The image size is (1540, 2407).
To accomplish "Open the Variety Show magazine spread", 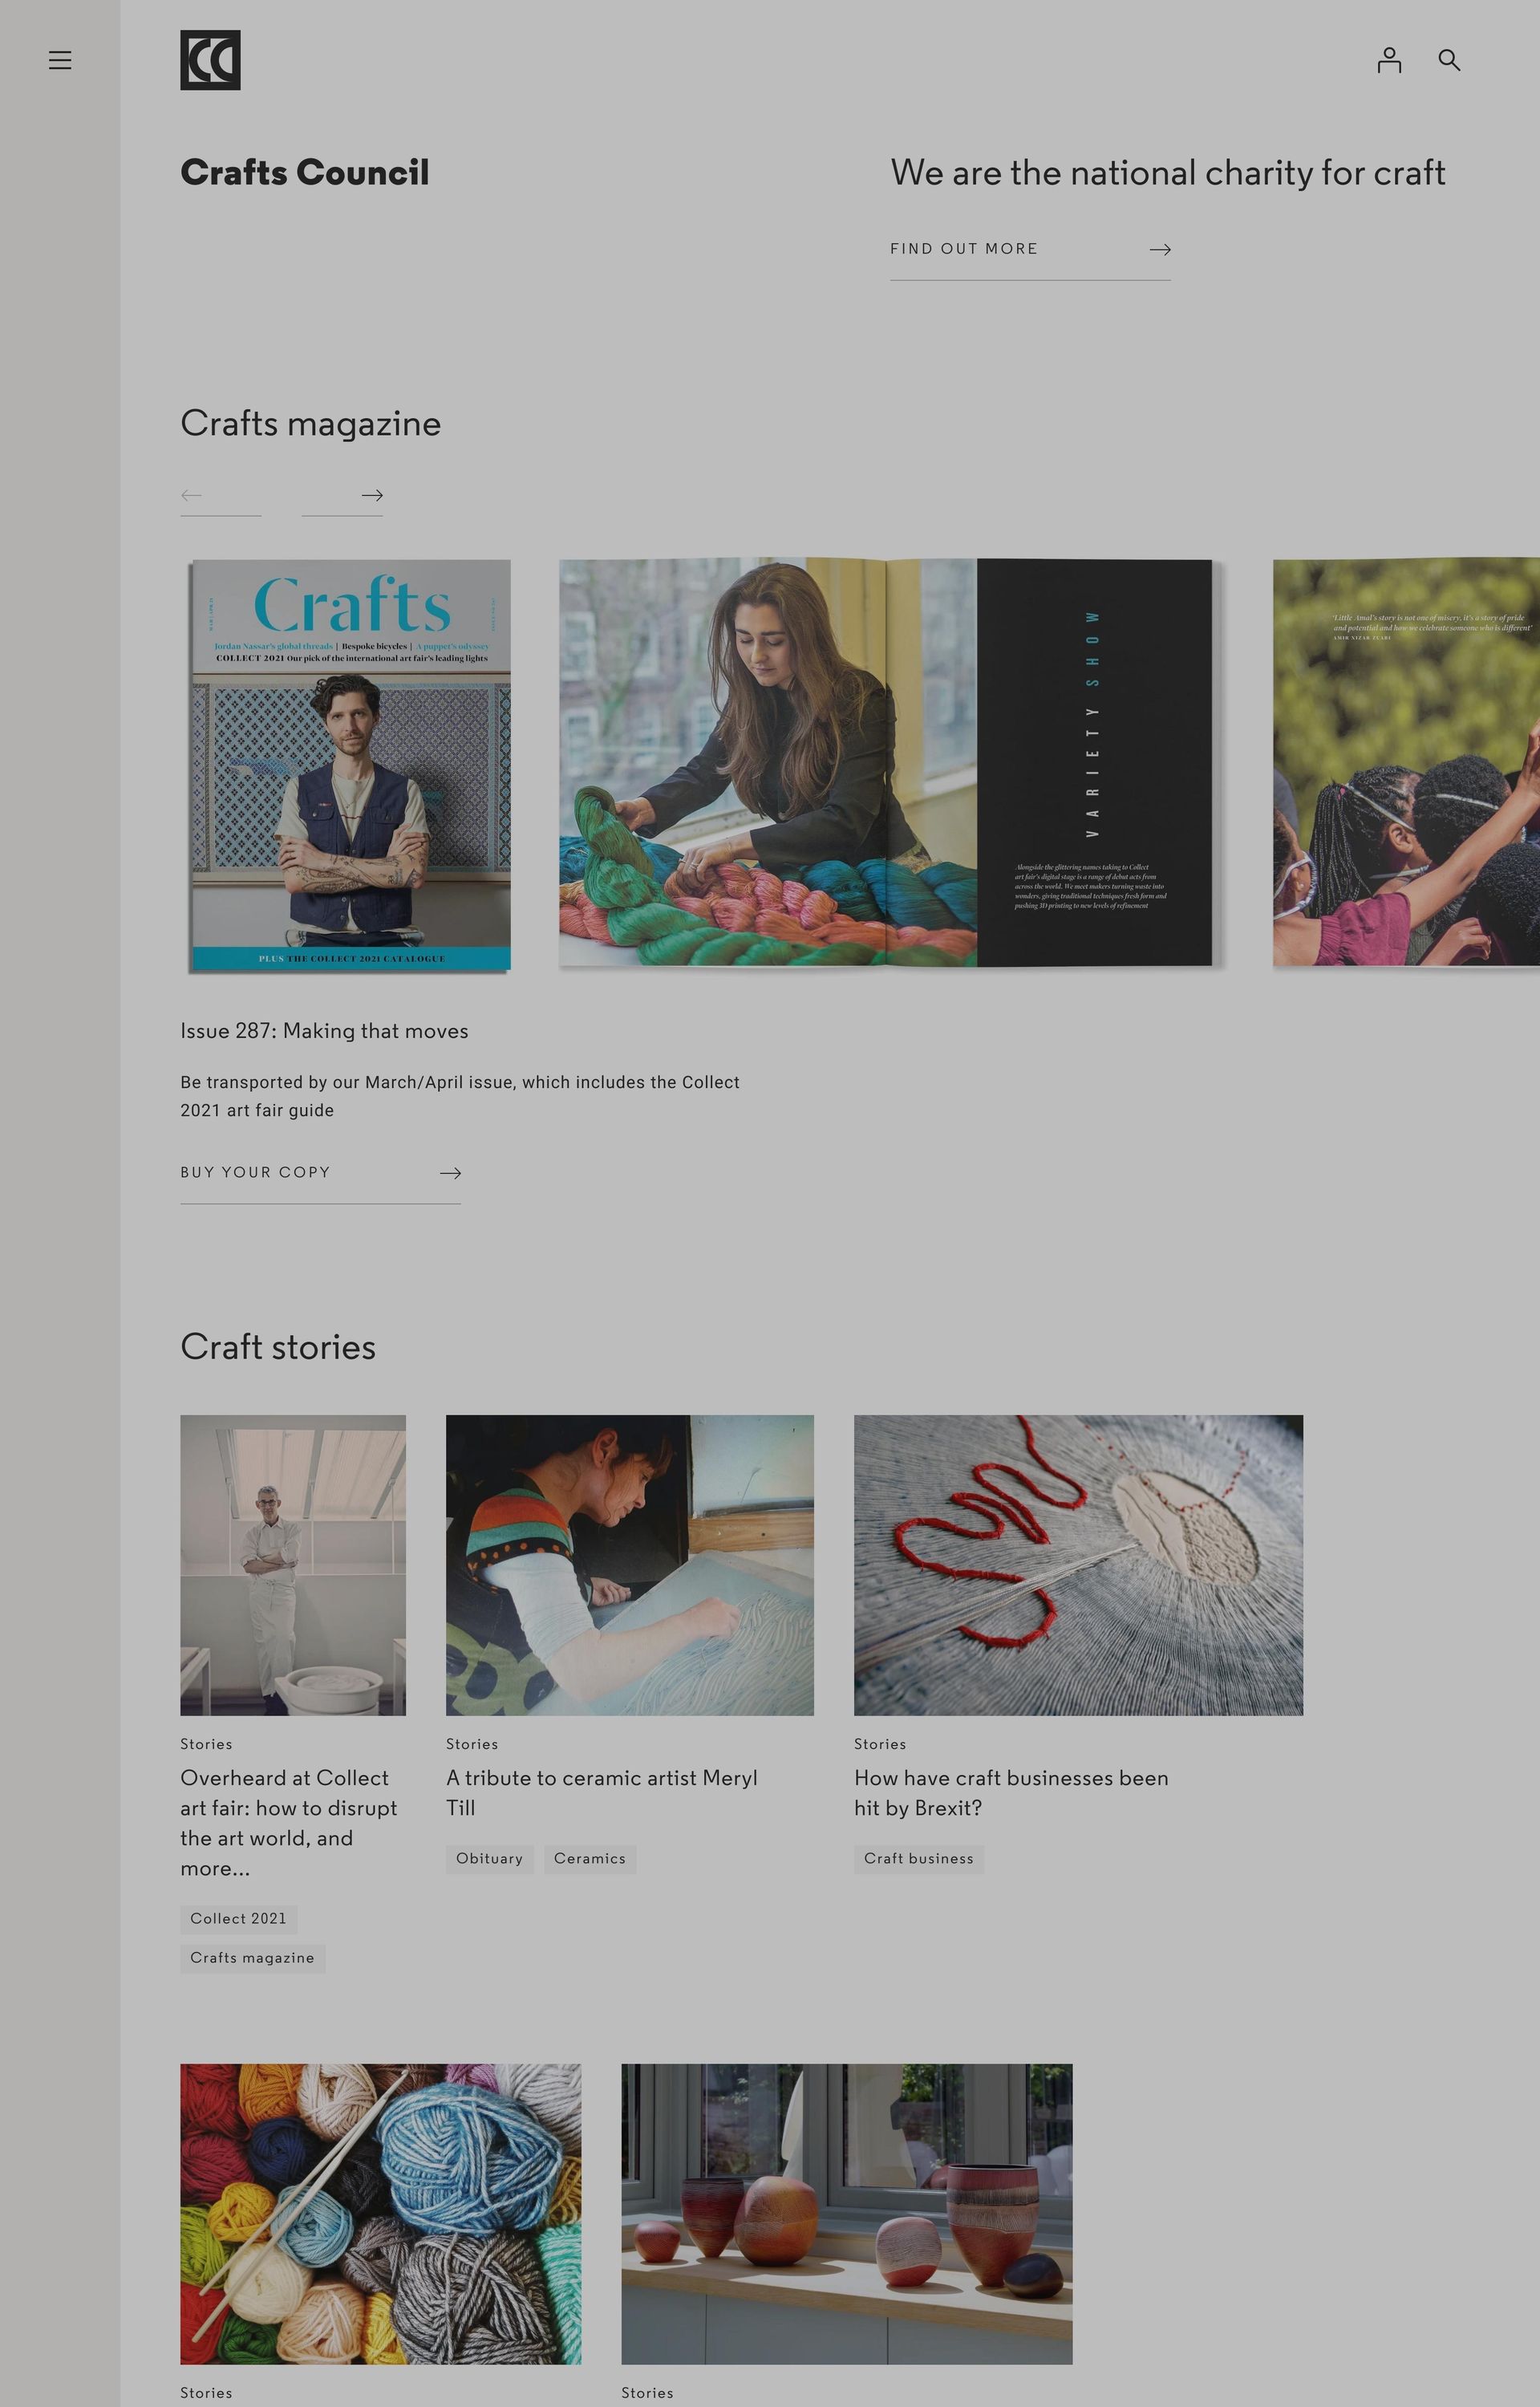I will coord(885,762).
